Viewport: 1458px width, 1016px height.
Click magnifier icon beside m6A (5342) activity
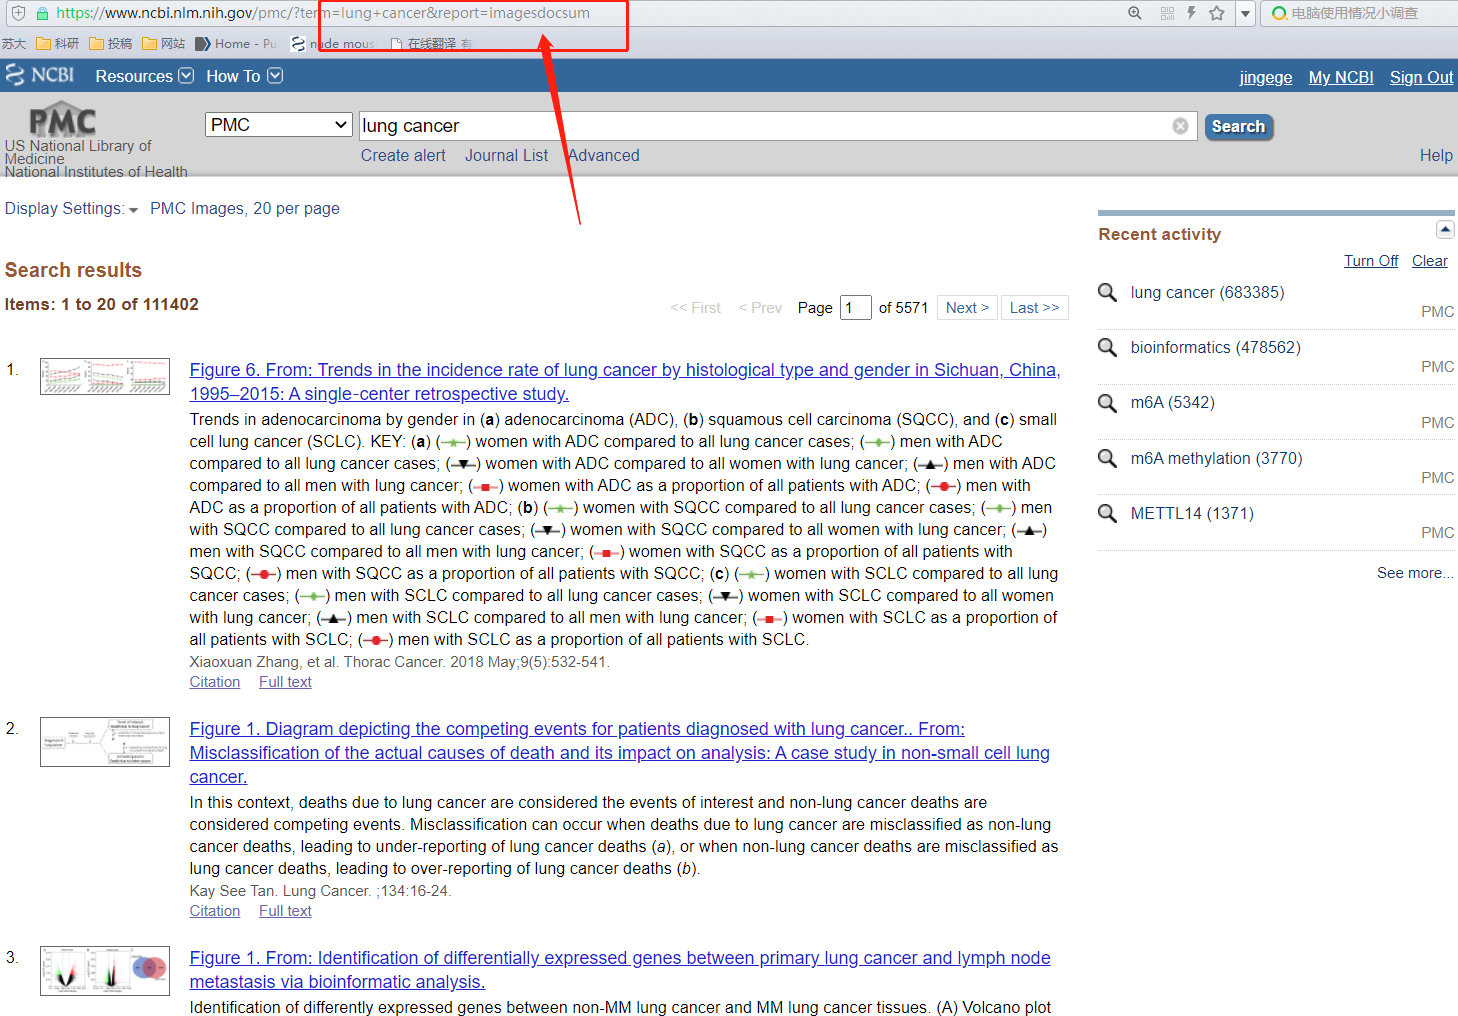tap(1107, 402)
